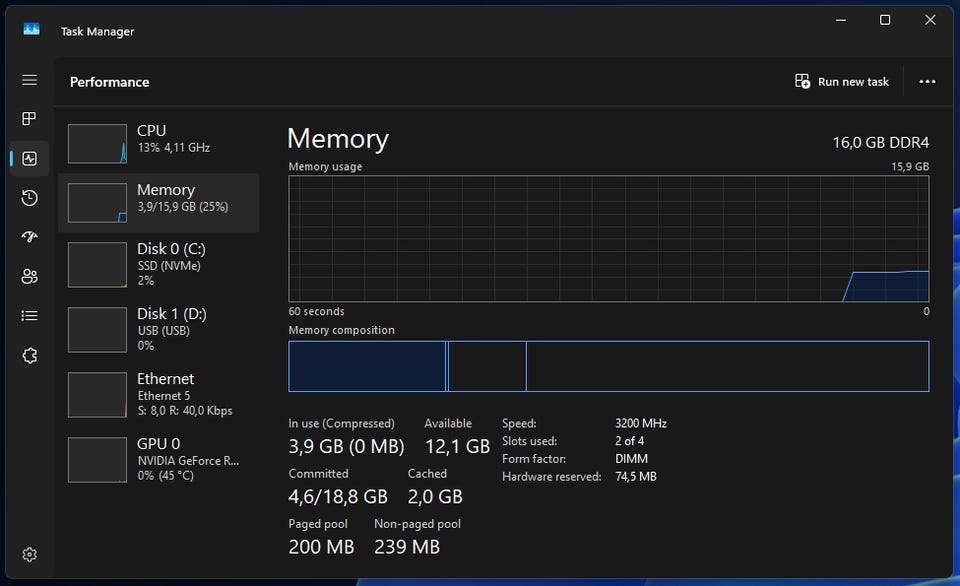Screen dimensions: 960x586
Task: Open the Services page puzzle icon
Action: click(29, 355)
